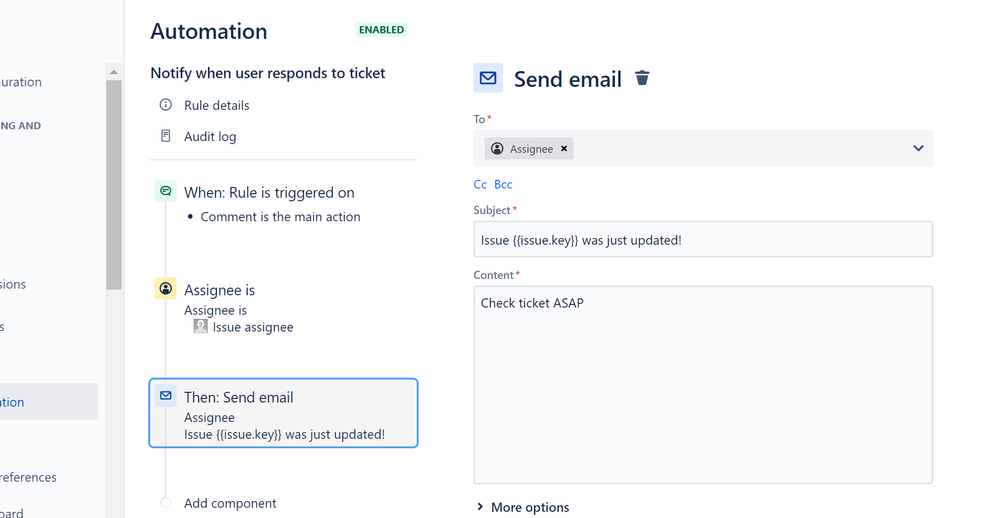Click envelope icon on Then: Send email step
Viewport: 998px width, 518px height.
coord(165,396)
